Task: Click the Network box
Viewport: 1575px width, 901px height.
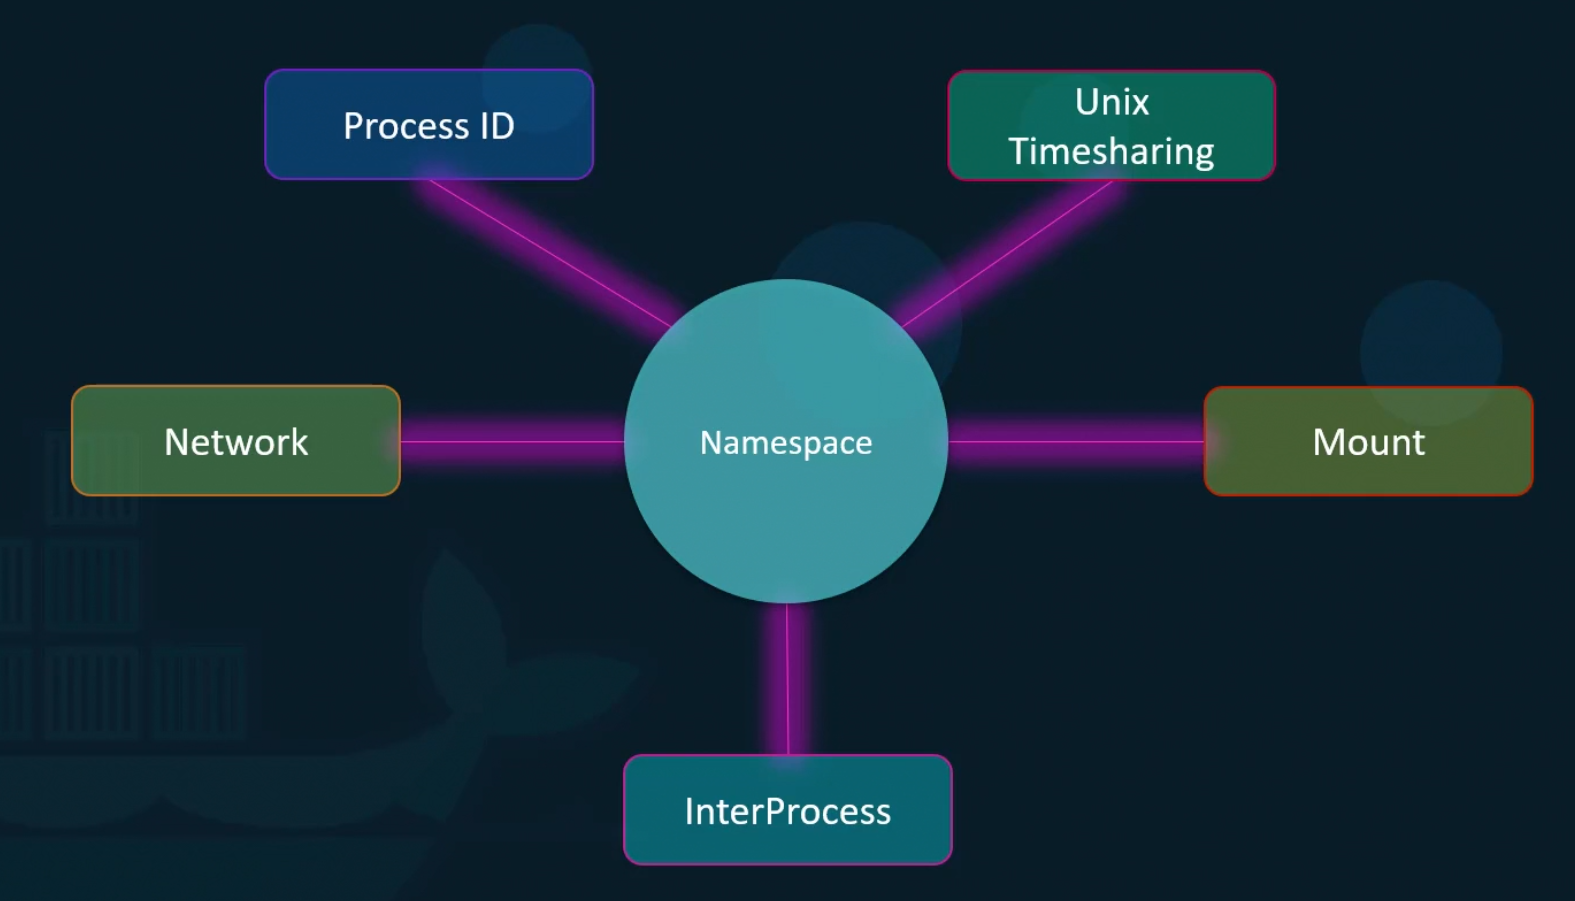Action: click(x=236, y=441)
